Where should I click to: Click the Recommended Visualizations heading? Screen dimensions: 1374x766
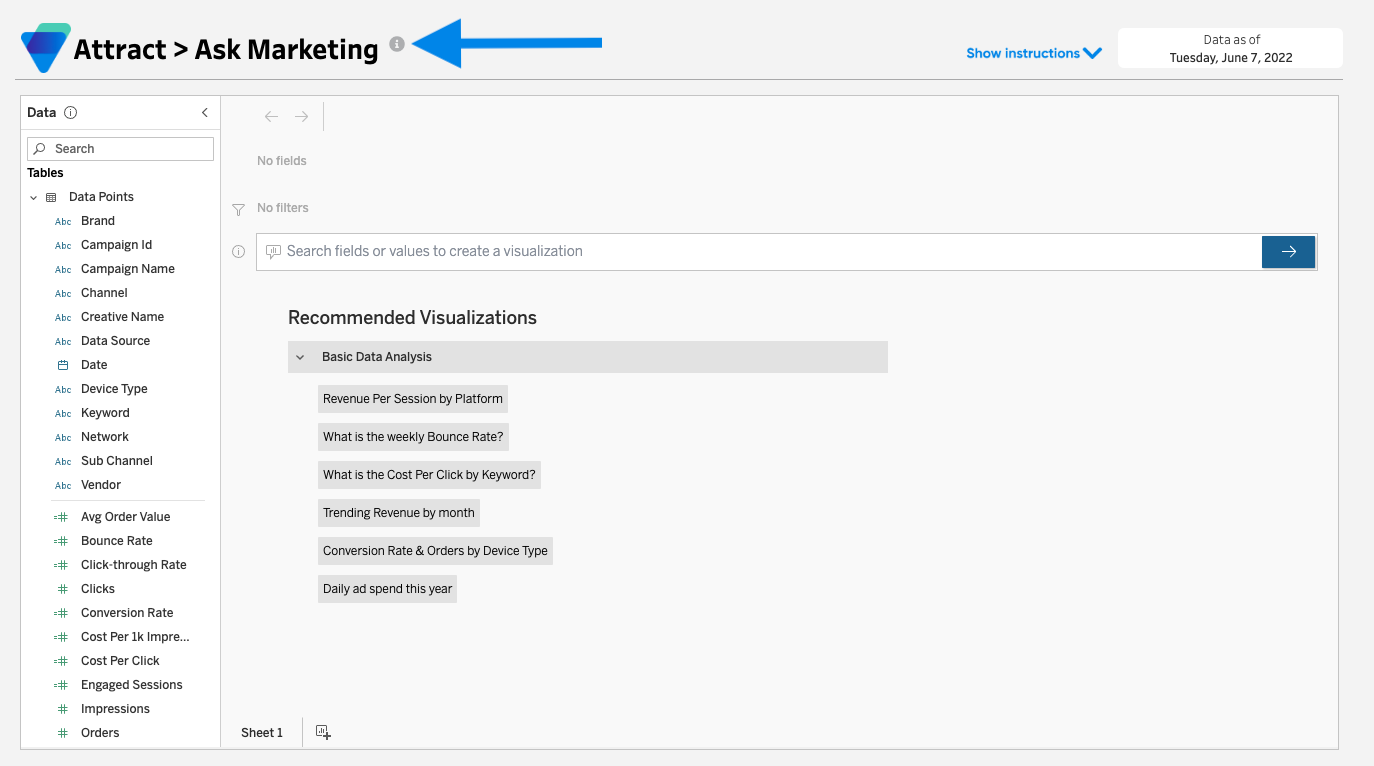tap(412, 318)
